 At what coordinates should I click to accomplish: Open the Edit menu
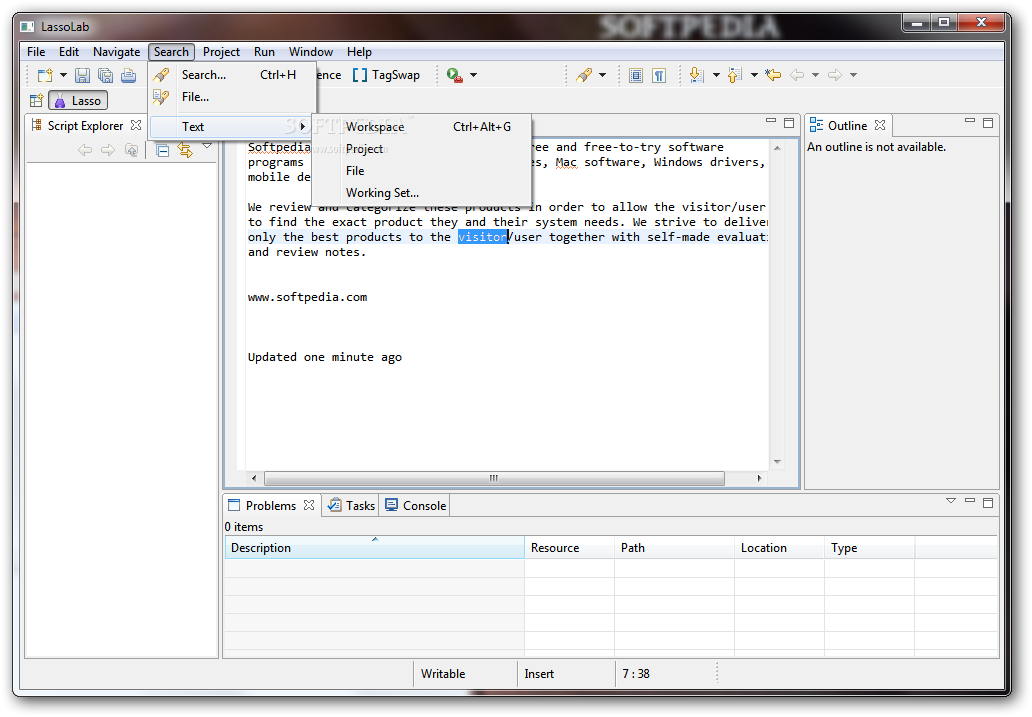click(68, 52)
